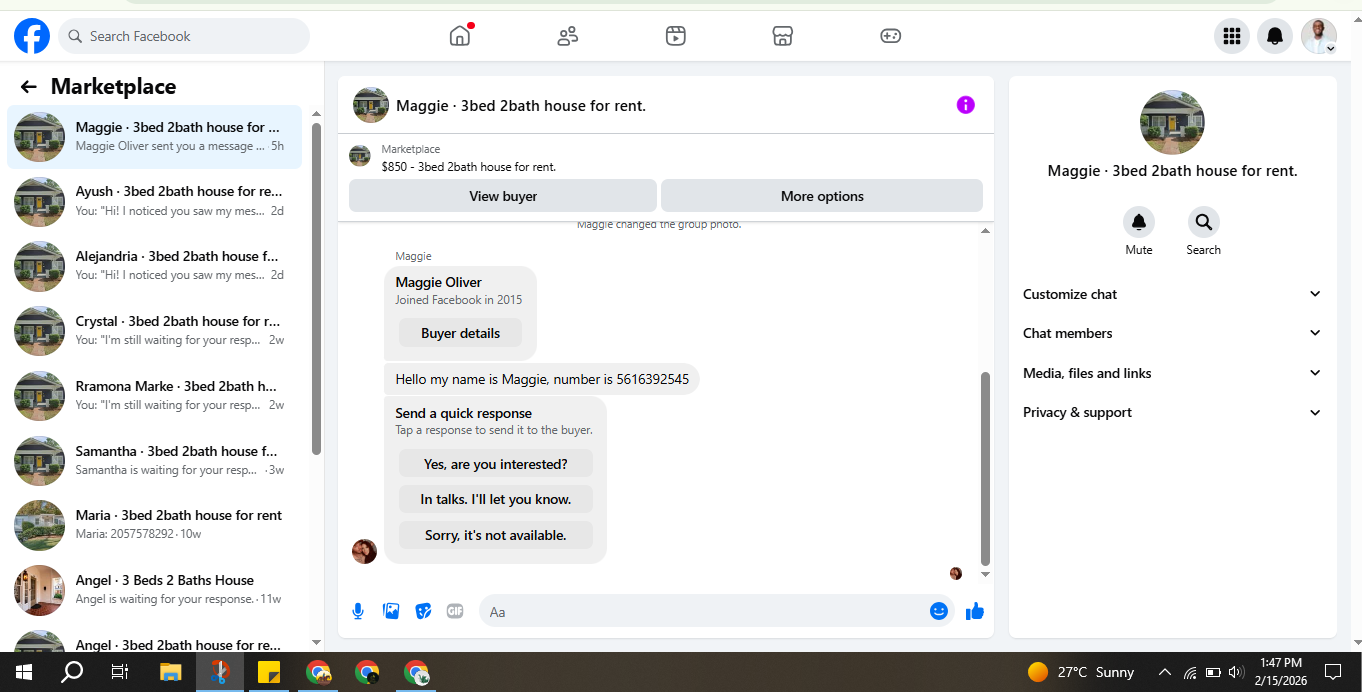Open Windows Start button
The image size is (1362, 692).
[24, 672]
